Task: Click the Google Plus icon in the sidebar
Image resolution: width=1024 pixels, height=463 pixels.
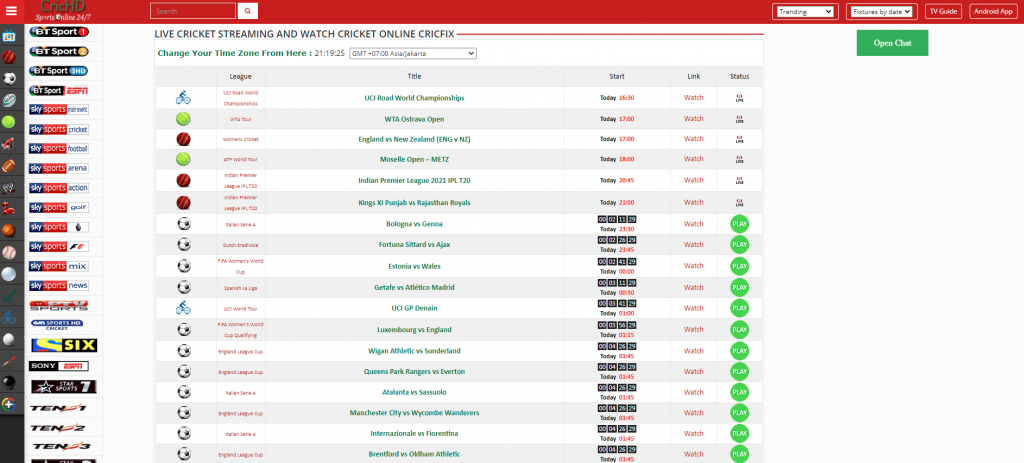Action: pyautogui.click(x=9, y=404)
